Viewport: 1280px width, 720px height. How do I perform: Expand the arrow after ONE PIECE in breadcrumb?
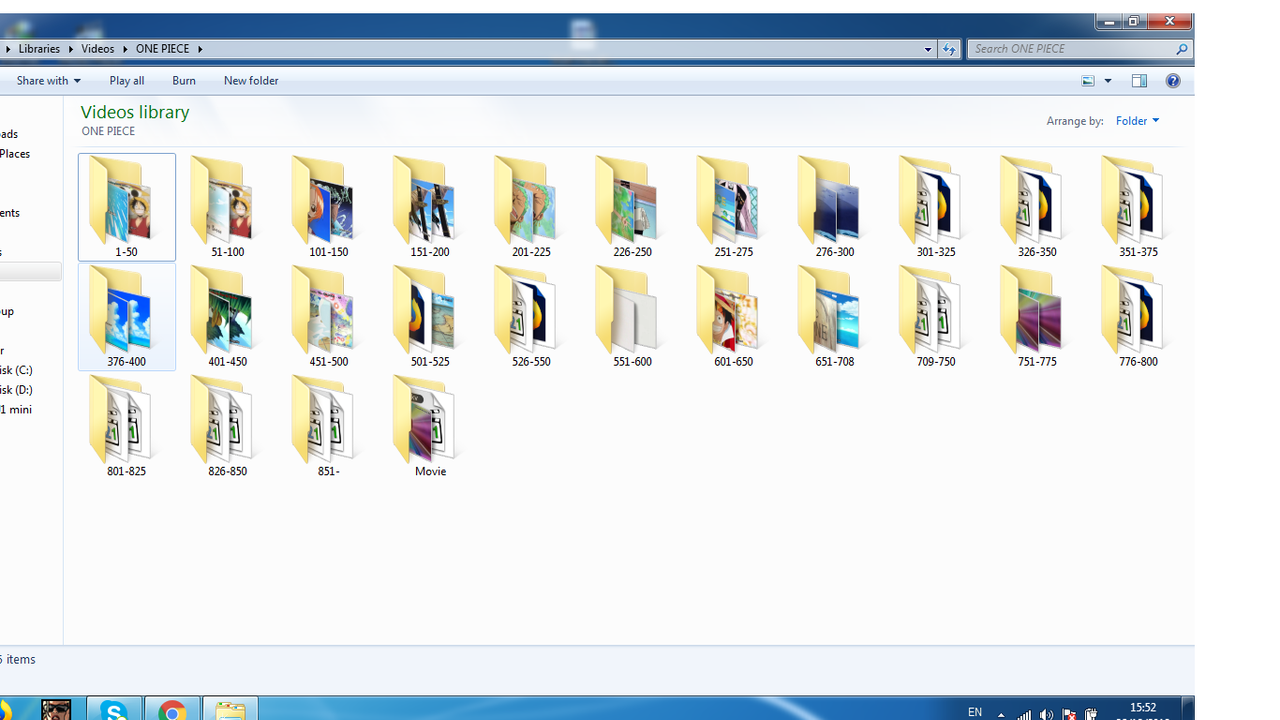[x=200, y=49]
